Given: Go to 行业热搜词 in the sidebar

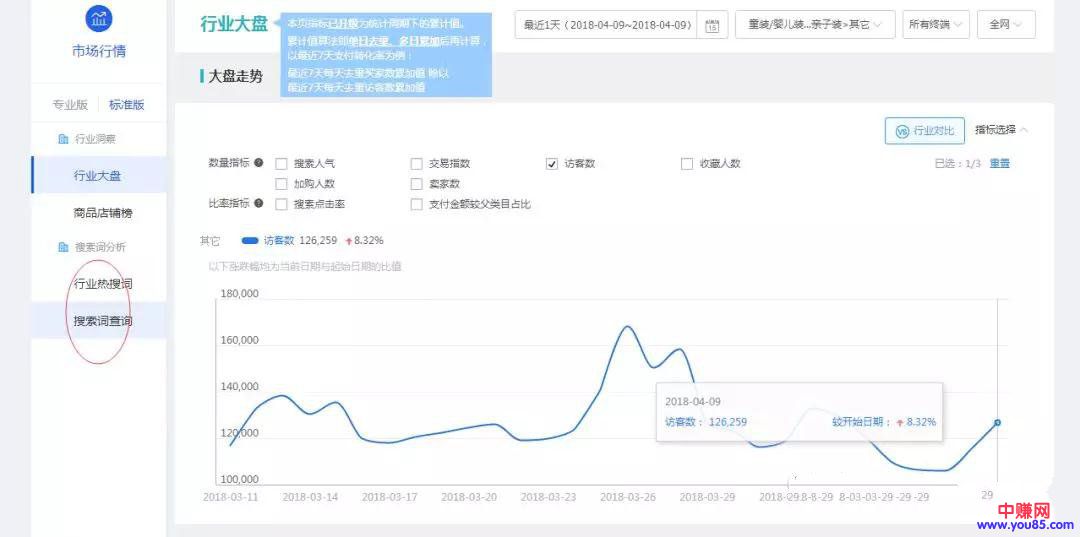Looking at the screenshot, I should click(102, 284).
